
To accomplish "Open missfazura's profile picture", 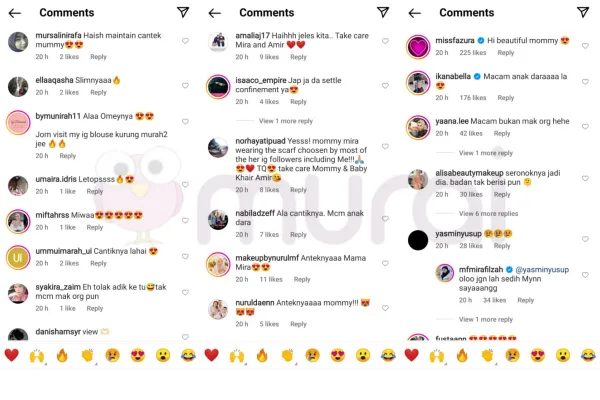I will pos(418,47).
